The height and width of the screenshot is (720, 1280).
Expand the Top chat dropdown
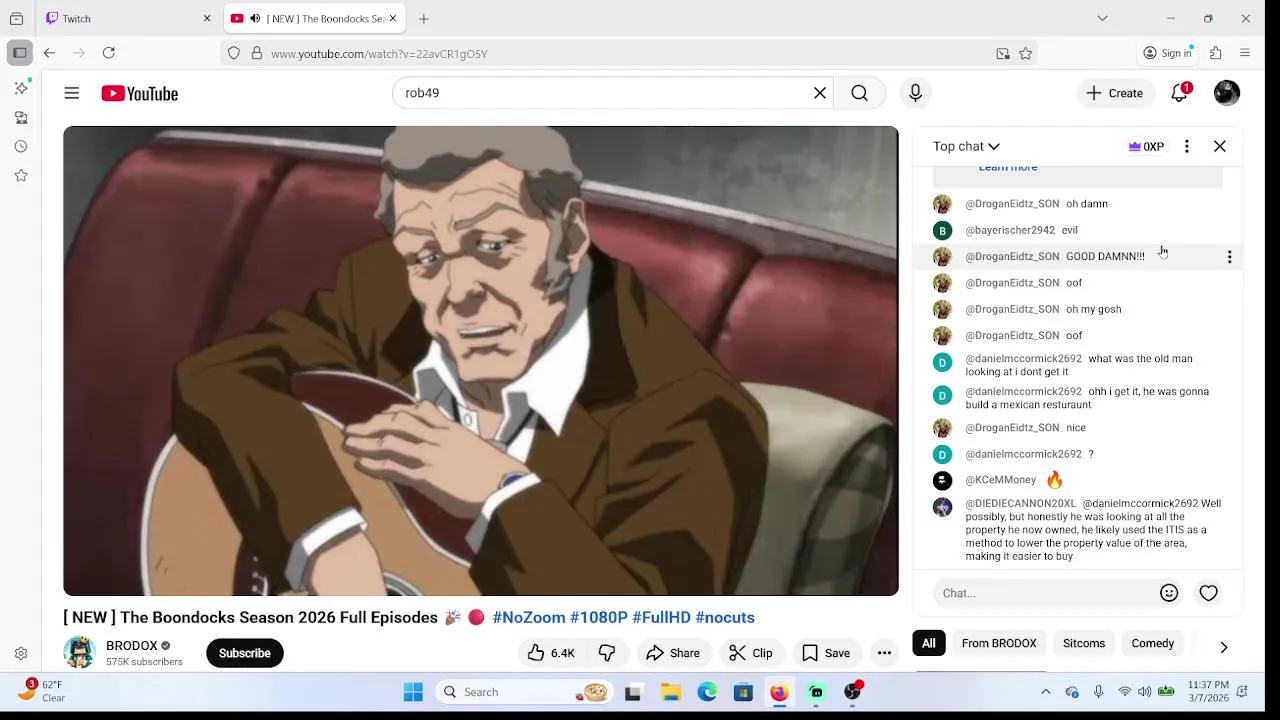coord(966,146)
